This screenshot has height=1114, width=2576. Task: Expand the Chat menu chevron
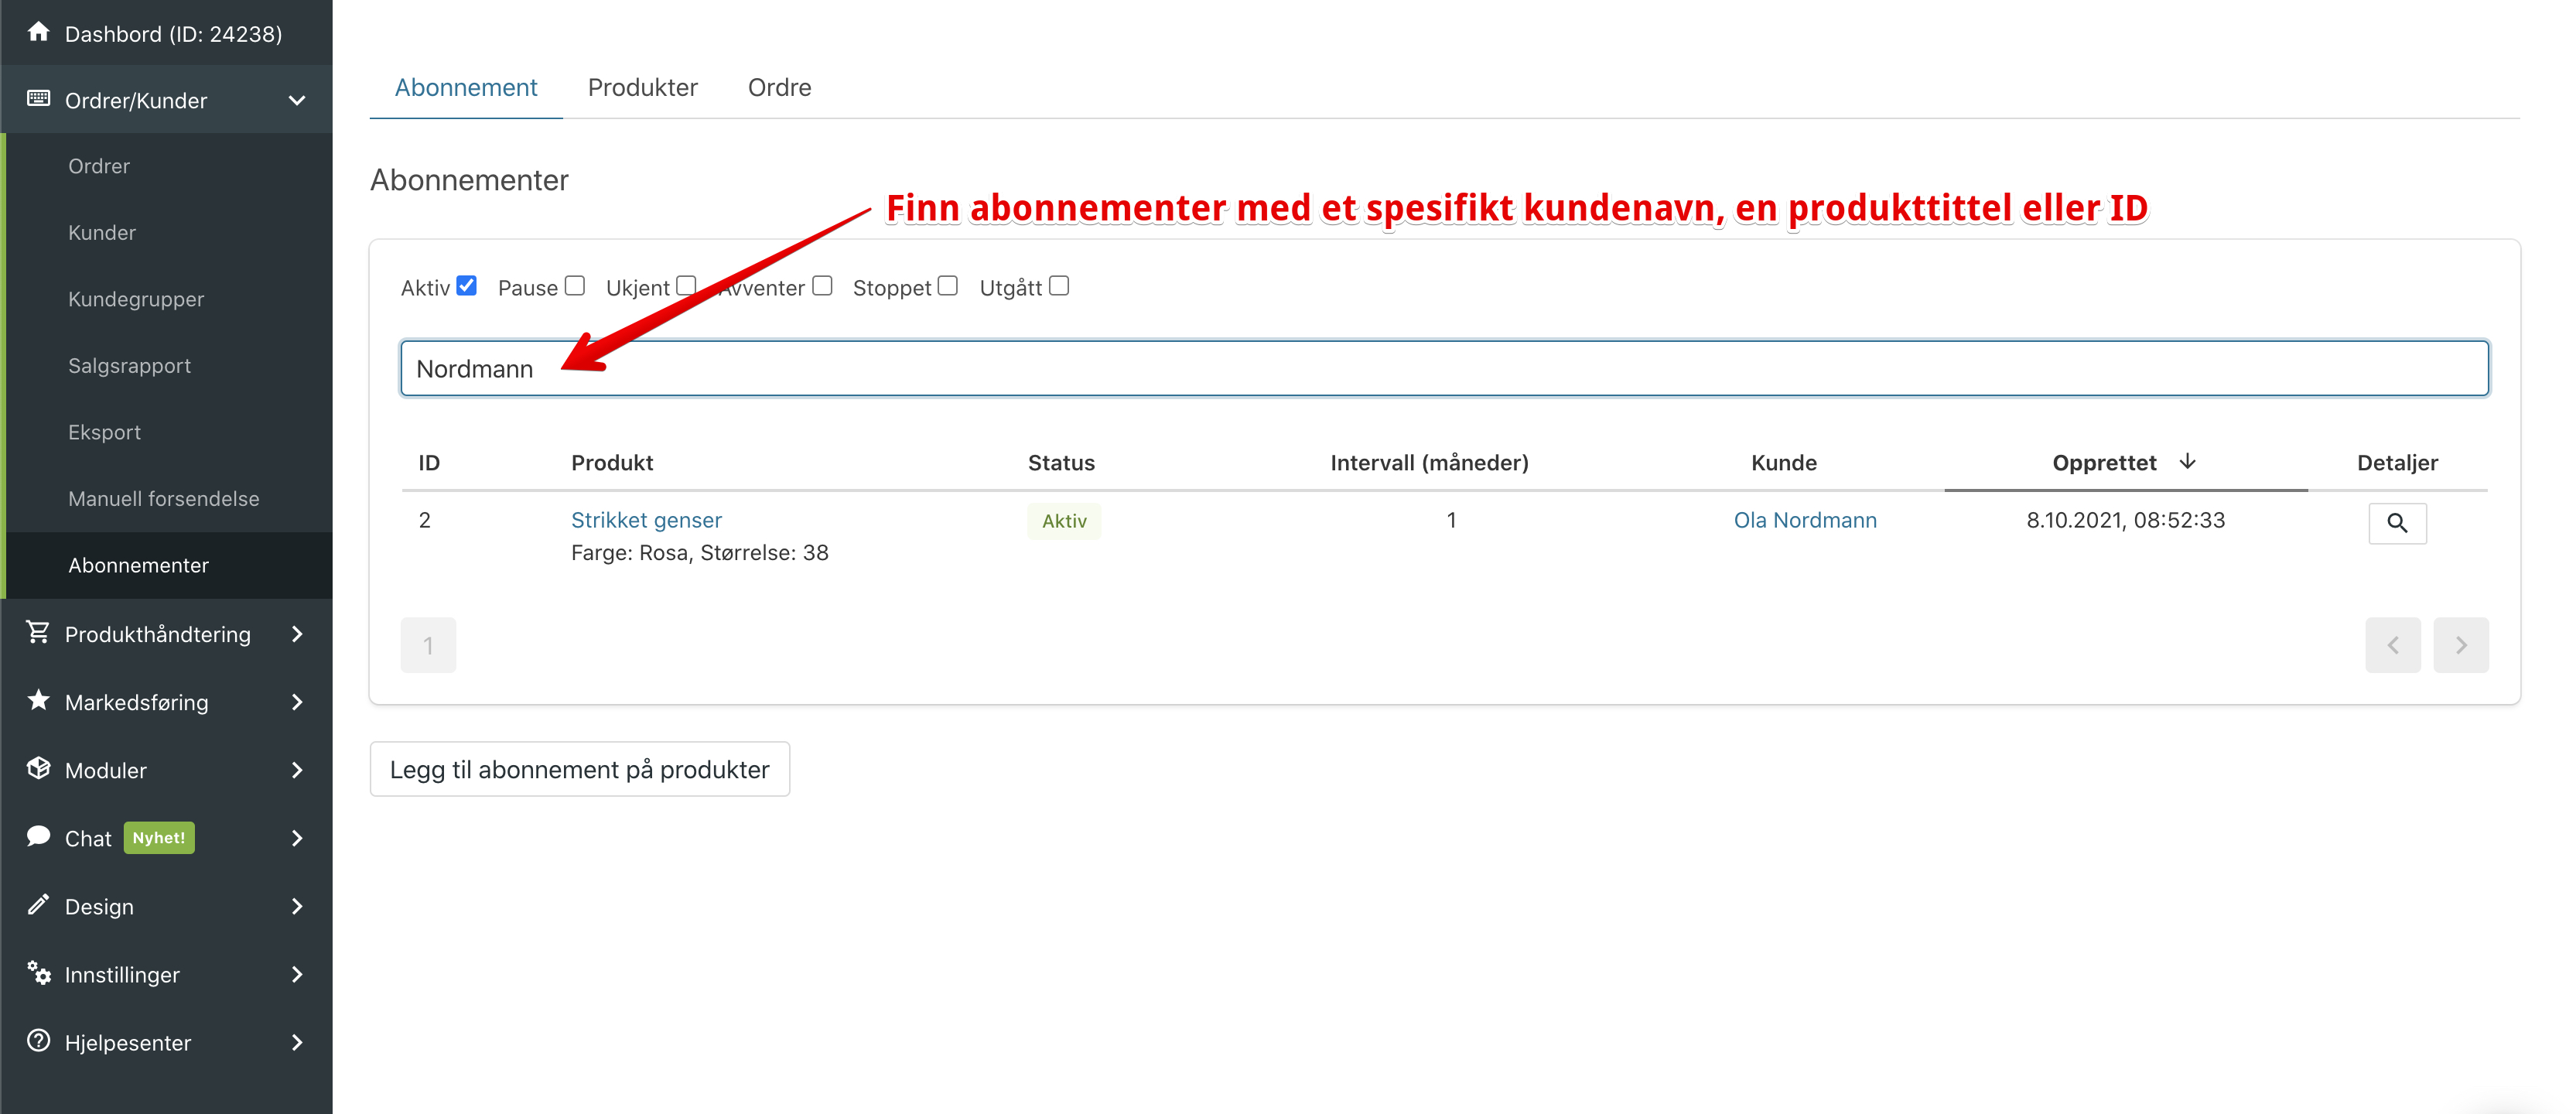297,838
